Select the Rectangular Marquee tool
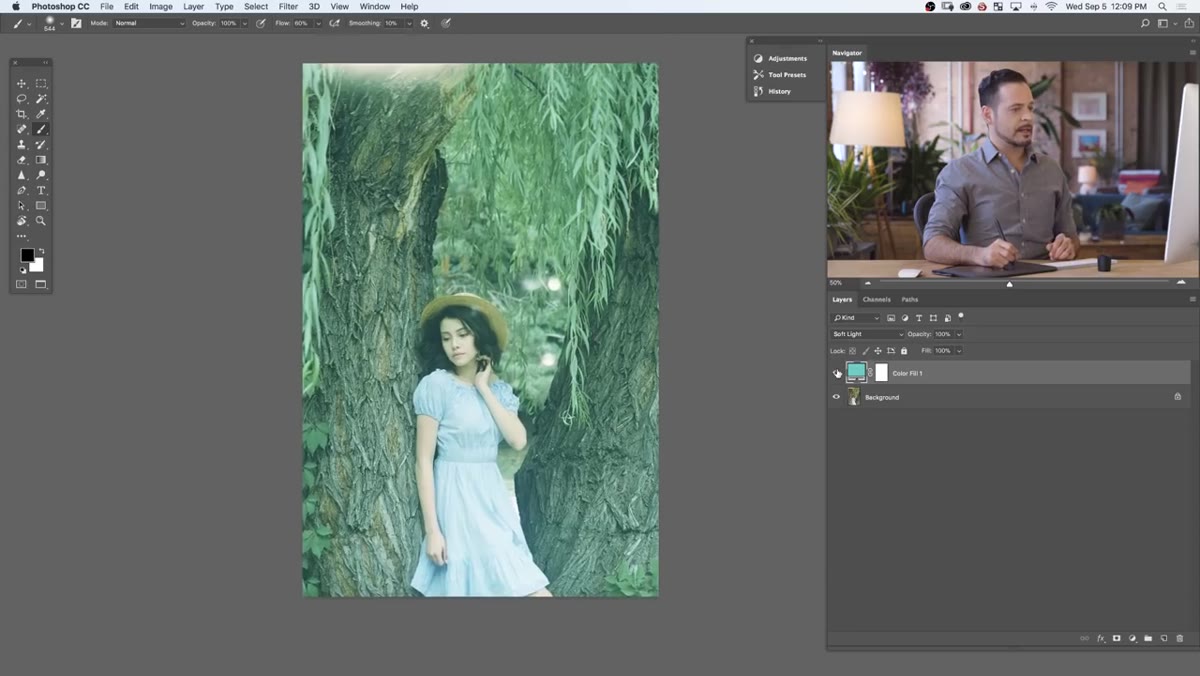Image resolution: width=1200 pixels, height=676 pixels. (41, 84)
